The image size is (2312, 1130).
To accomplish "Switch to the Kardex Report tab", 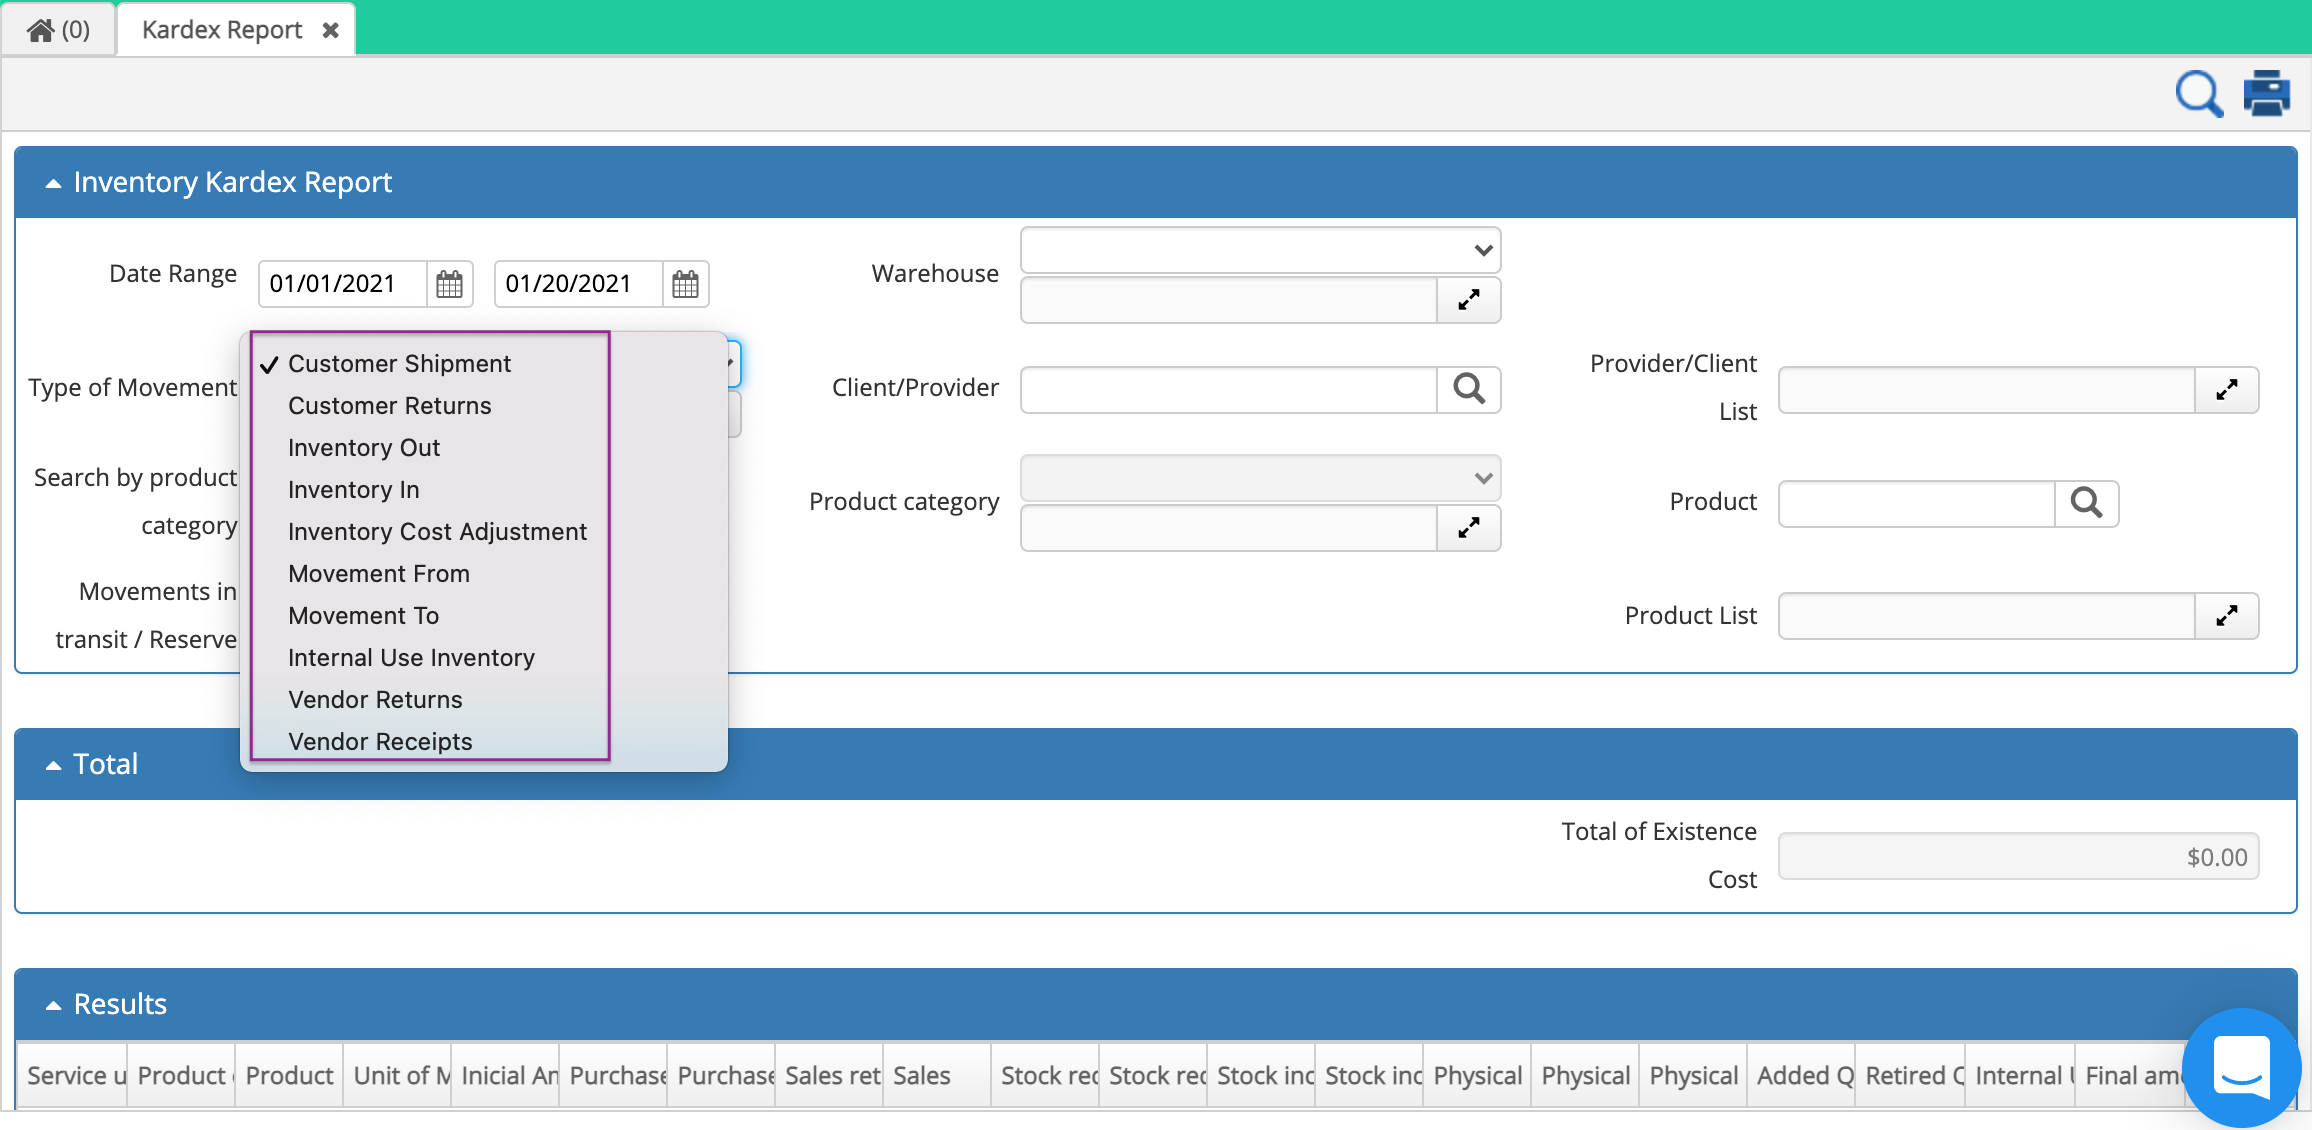I will [221, 29].
